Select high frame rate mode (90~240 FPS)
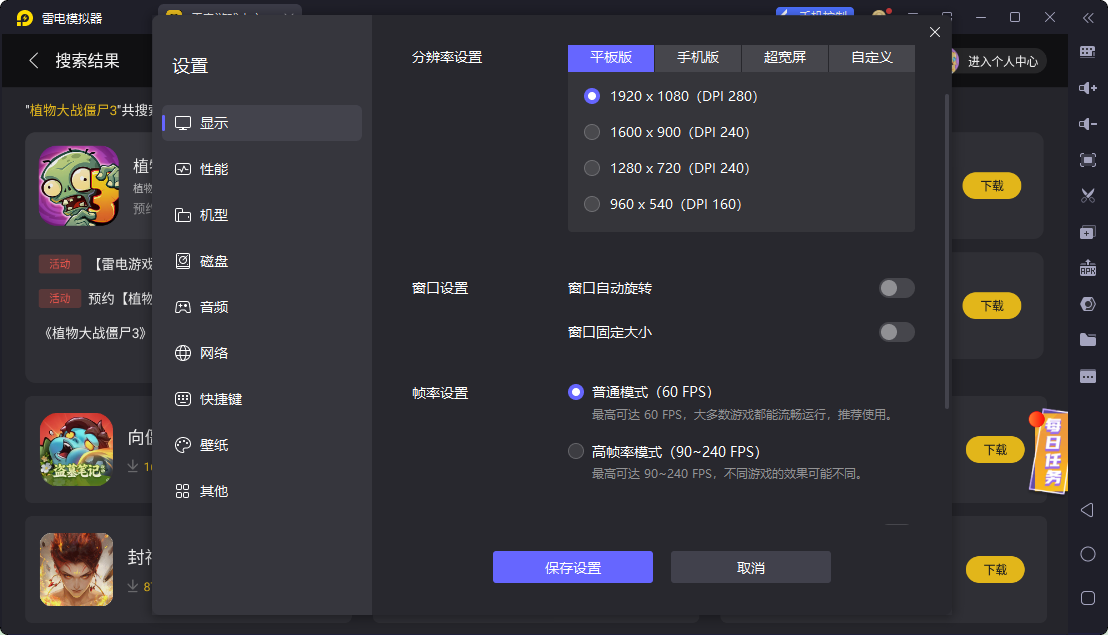Viewport: 1108px width, 635px height. [576, 451]
